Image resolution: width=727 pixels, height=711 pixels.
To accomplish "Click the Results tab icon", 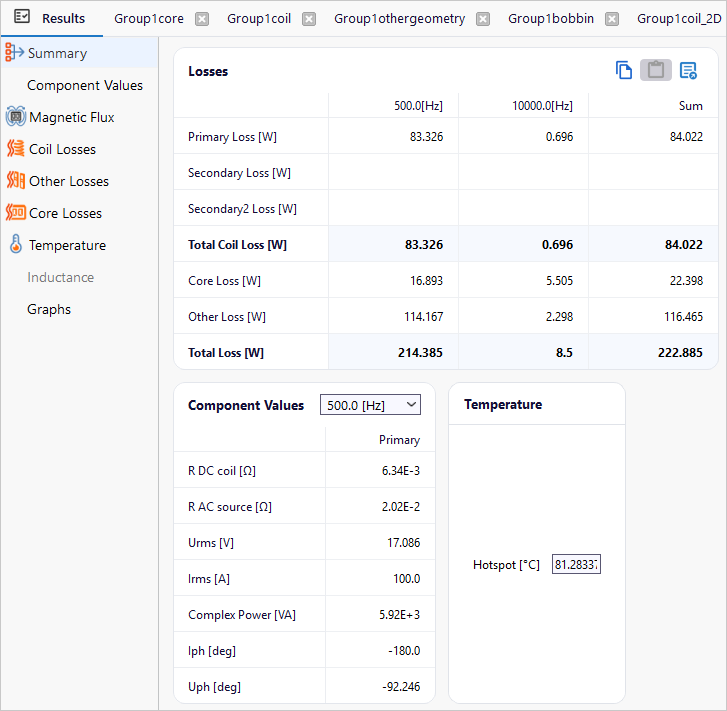I will 22,17.
